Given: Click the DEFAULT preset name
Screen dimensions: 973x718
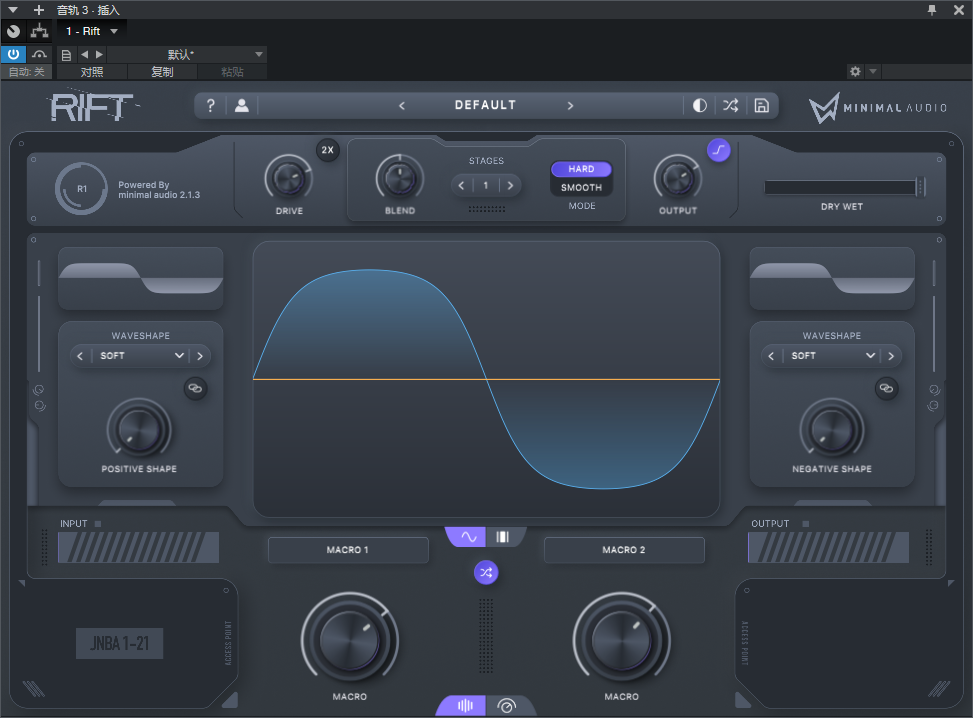Looking at the screenshot, I should 485,105.
